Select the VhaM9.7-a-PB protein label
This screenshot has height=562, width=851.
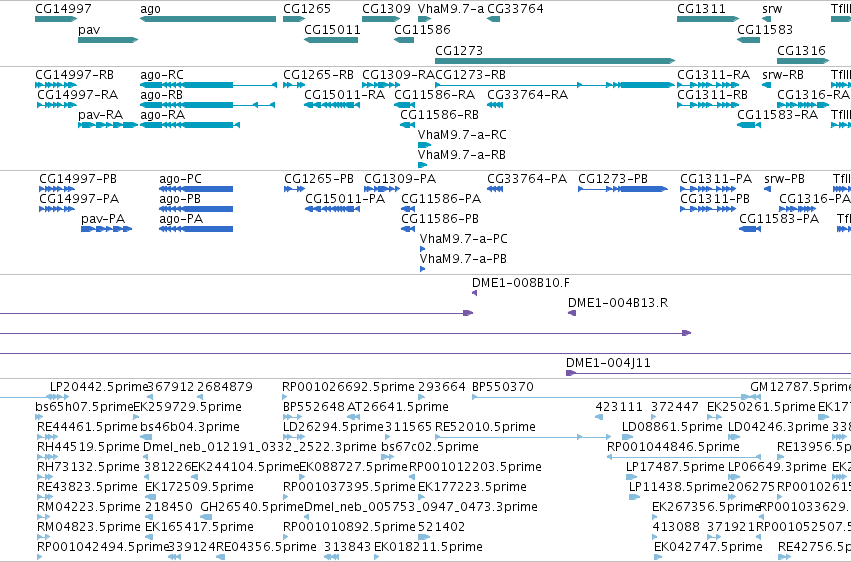pyautogui.click(x=463, y=259)
